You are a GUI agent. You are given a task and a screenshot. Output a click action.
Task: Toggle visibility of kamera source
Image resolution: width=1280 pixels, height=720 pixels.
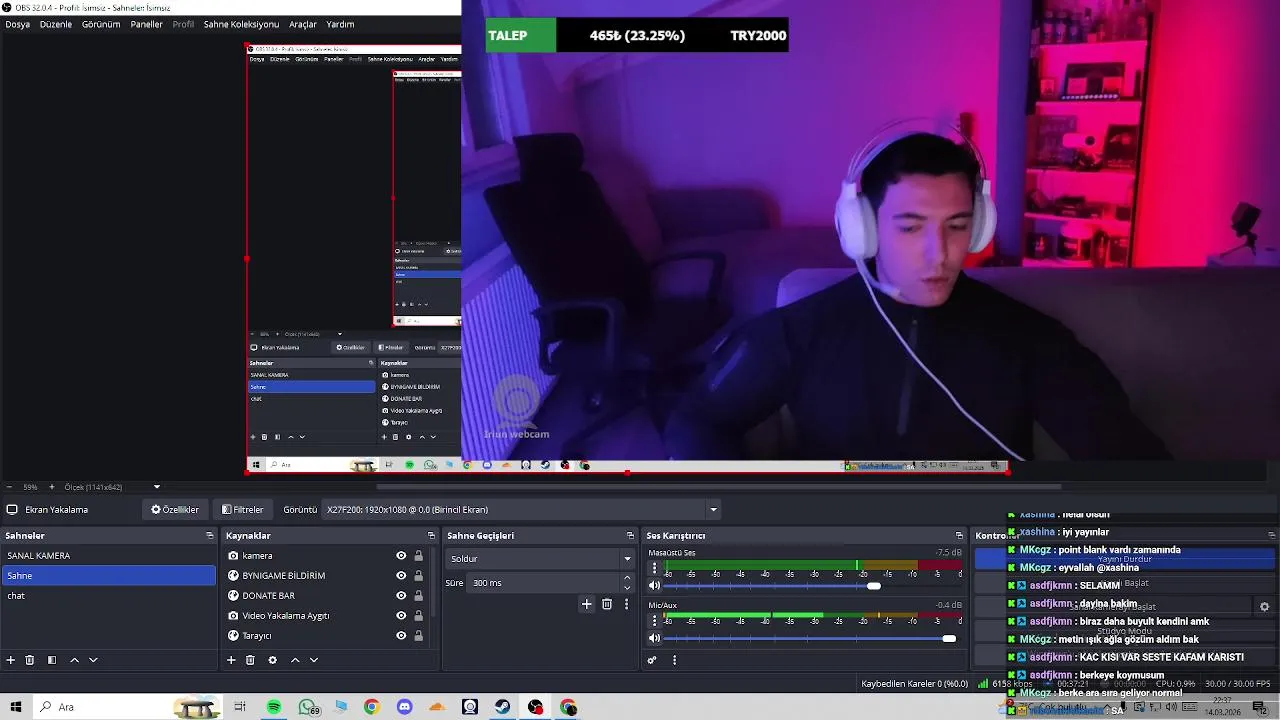point(401,556)
